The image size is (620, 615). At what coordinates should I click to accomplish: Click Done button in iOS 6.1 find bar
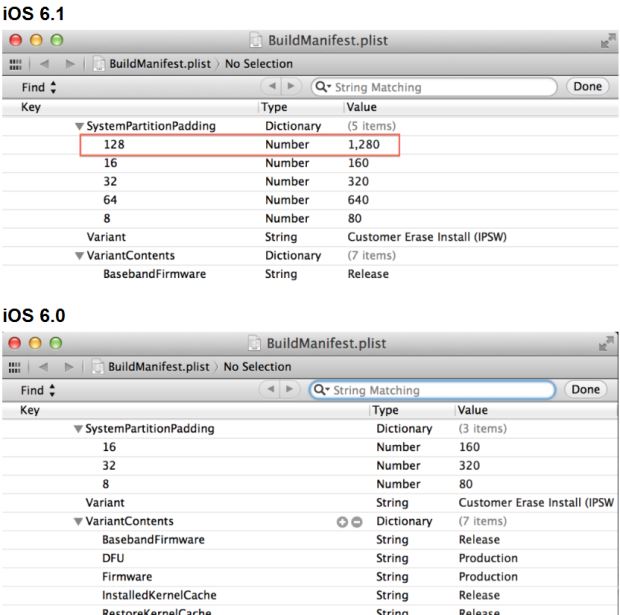588,86
